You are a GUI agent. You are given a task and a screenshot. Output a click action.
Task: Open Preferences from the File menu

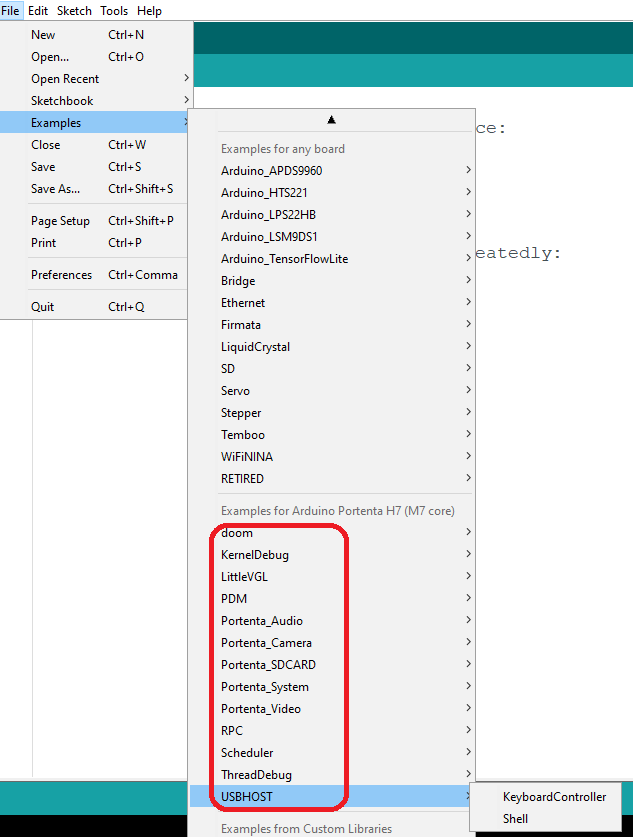point(94,274)
